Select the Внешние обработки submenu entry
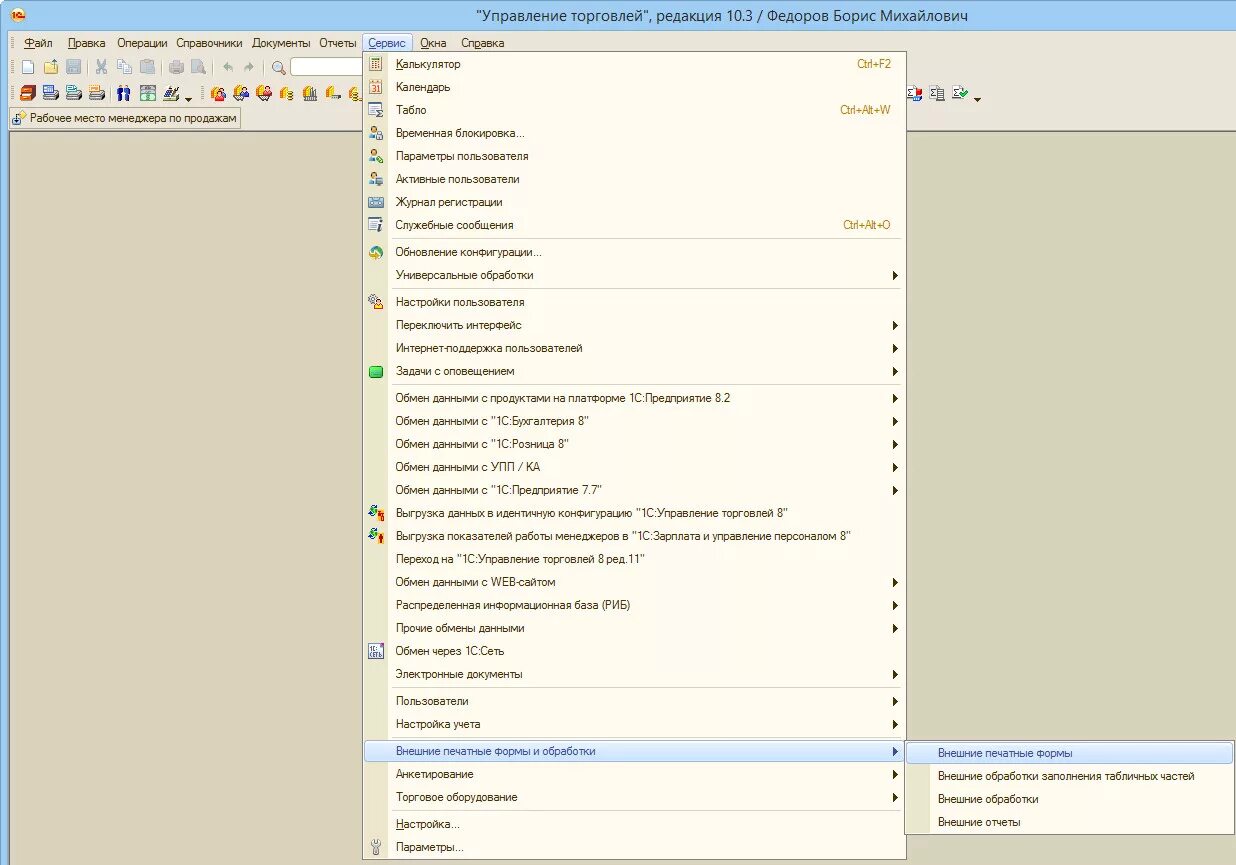 (1069, 799)
